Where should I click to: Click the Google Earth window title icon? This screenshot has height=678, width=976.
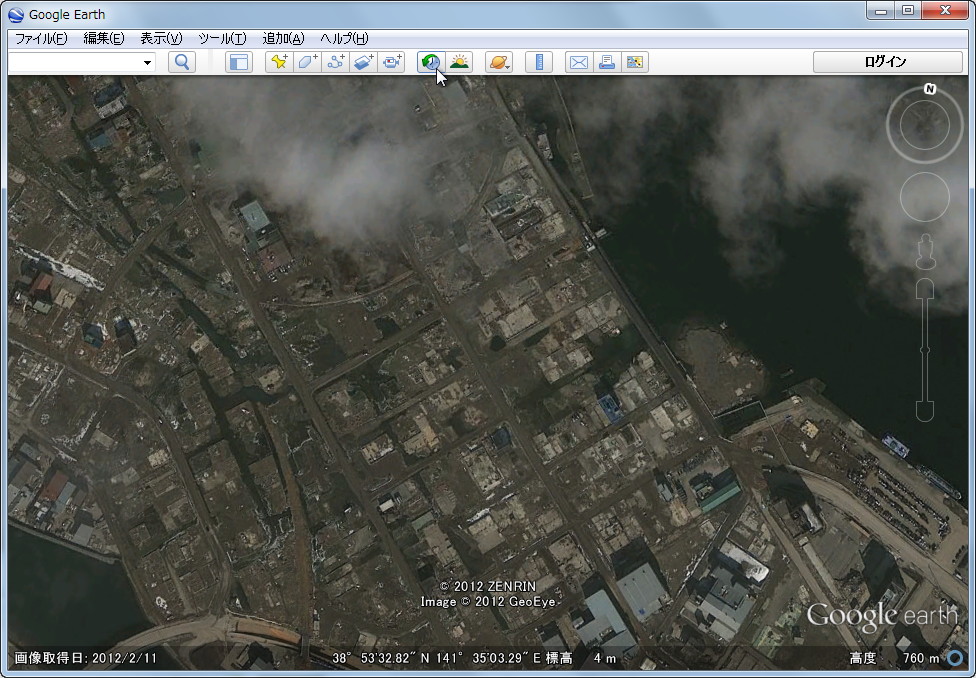(x=16, y=14)
